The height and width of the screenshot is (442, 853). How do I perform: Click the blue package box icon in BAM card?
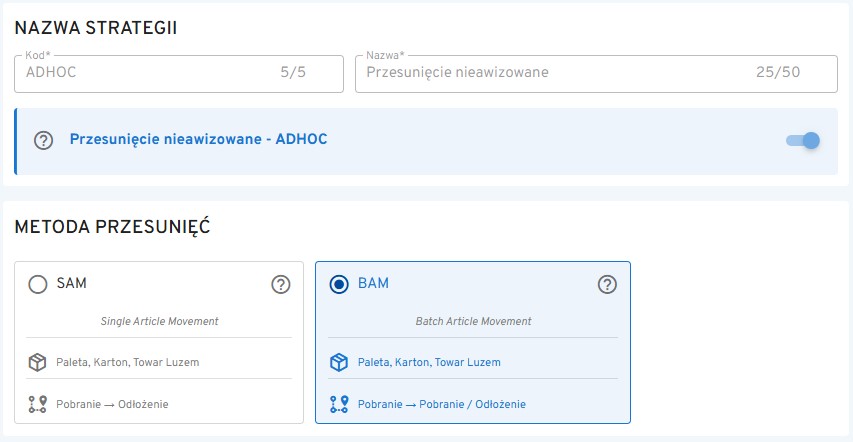pyautogui.click(x=339, y=362)
